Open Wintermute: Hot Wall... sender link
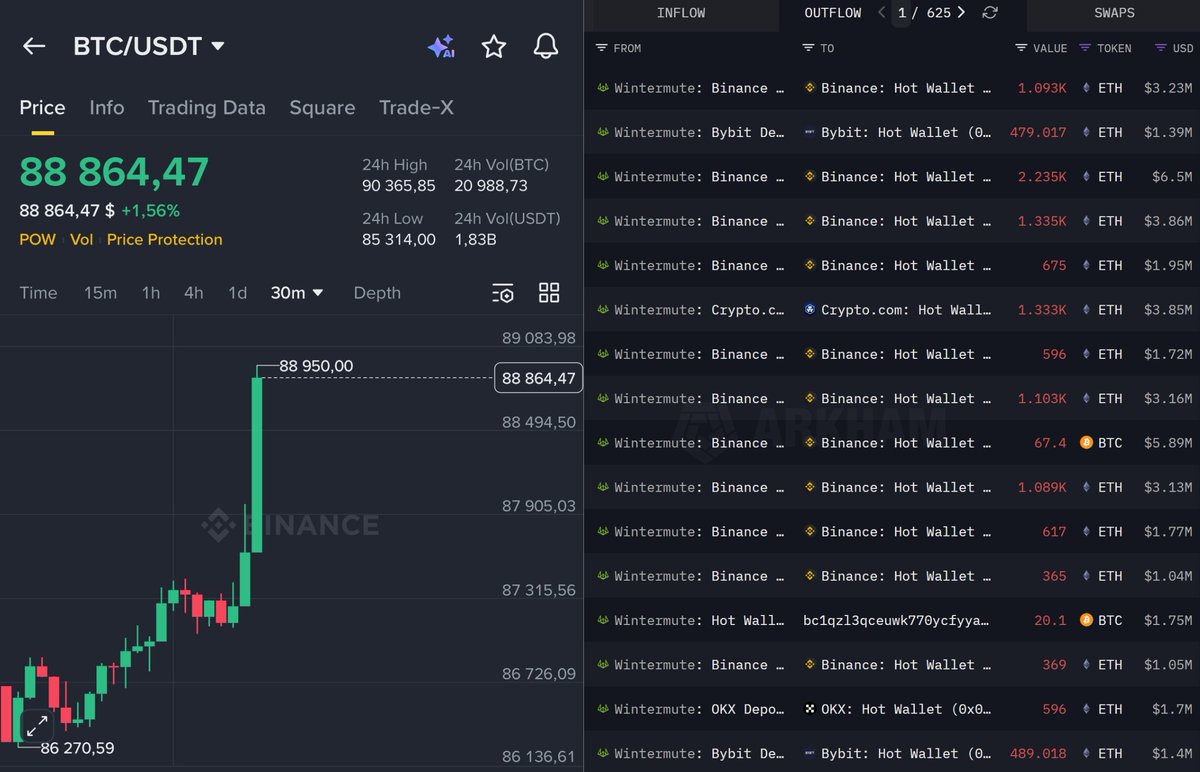This screenshot has width=1200, height=772. coord(699,620)
